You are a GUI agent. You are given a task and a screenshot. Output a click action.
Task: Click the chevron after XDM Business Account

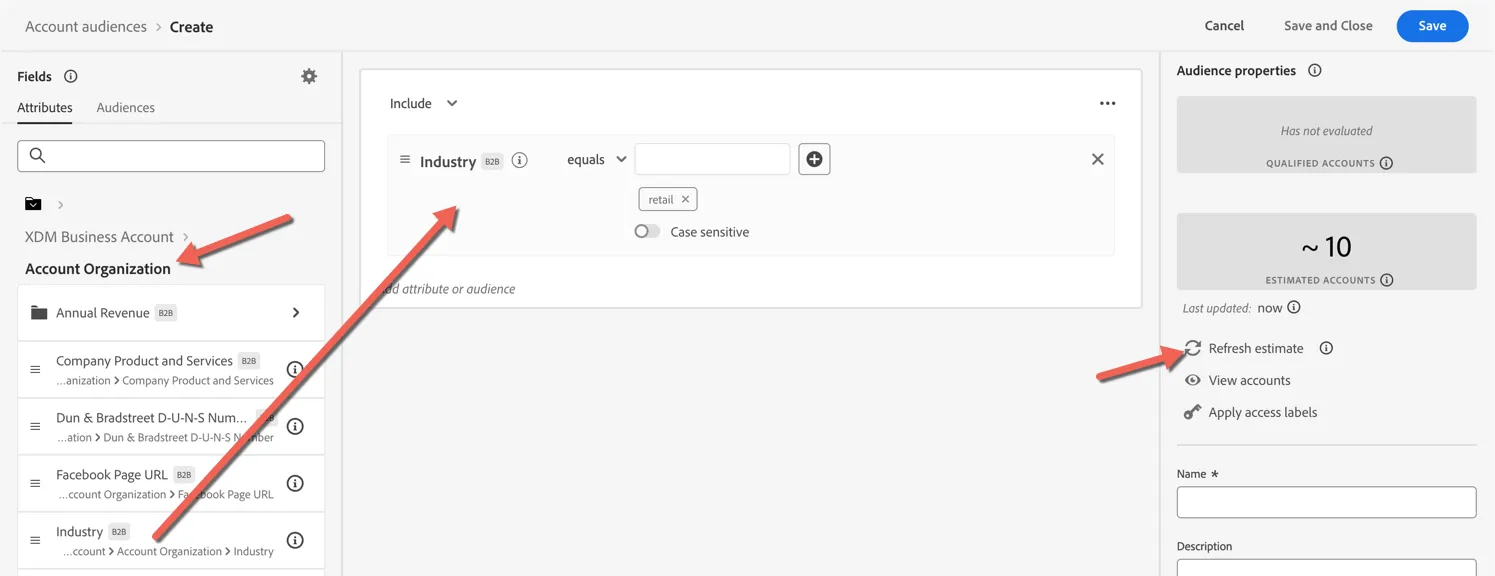(x=186, y=237)
